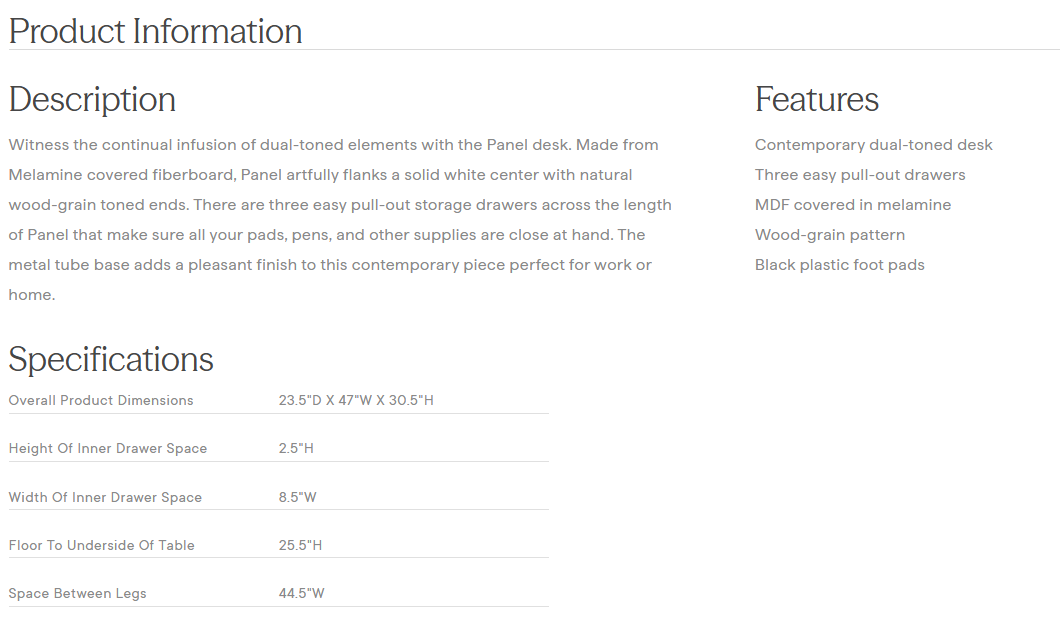Click the Panel desk description paragraph
Screen dimensions: 1060x619
click(x=340, y=220)
